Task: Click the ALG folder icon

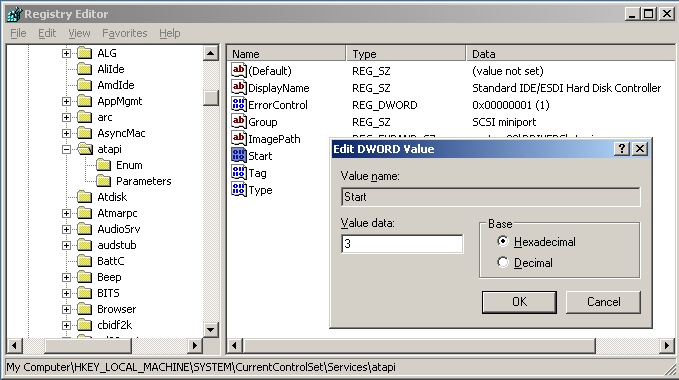Action: [x=84, y=53]
